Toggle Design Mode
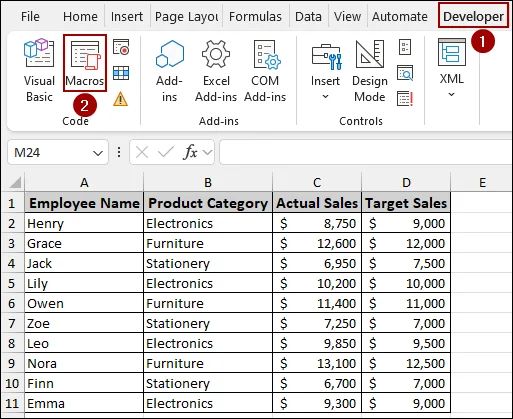 (370, 71)
